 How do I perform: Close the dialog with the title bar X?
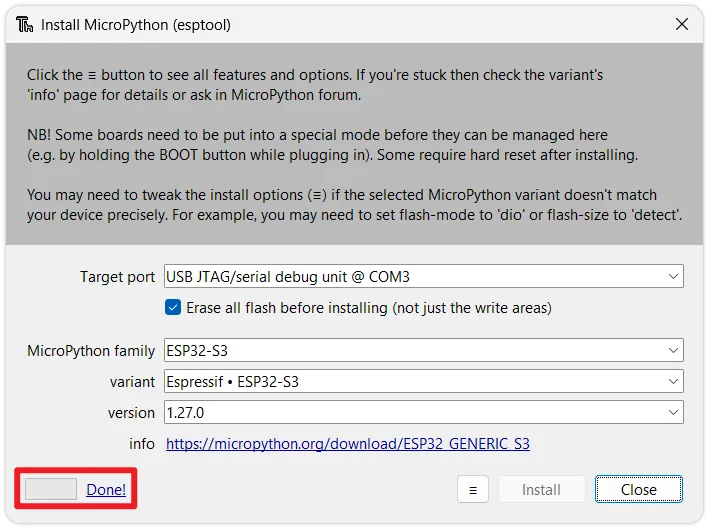[x=681, y=24]
